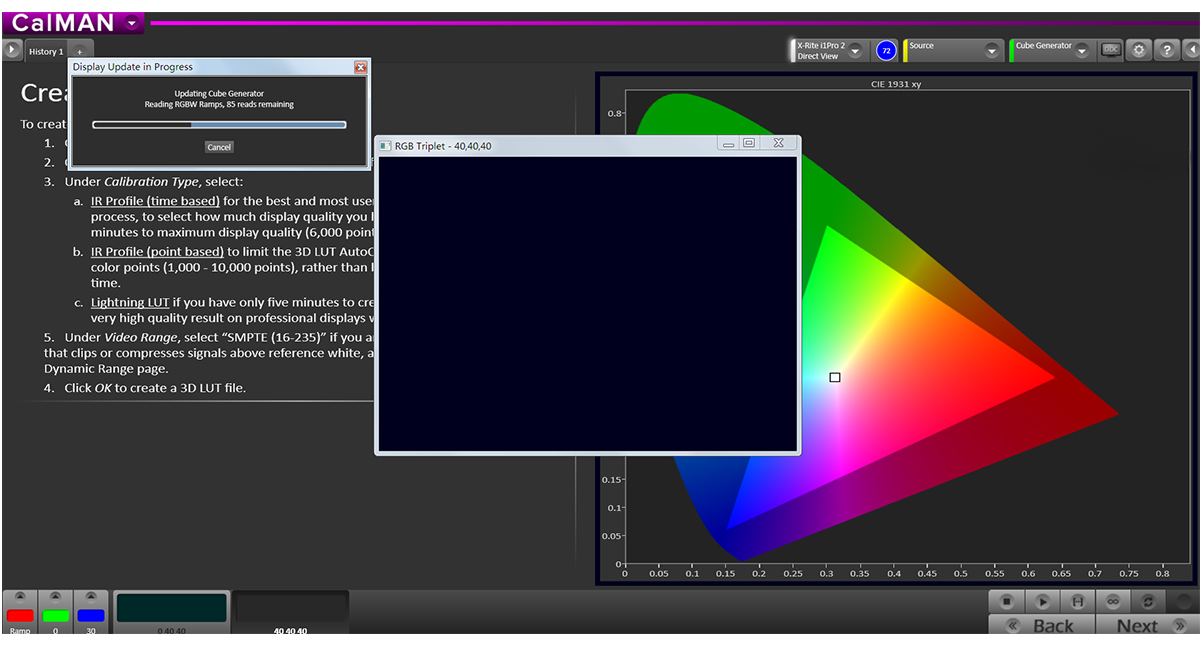Open the Source dropdown

(992, 51)
